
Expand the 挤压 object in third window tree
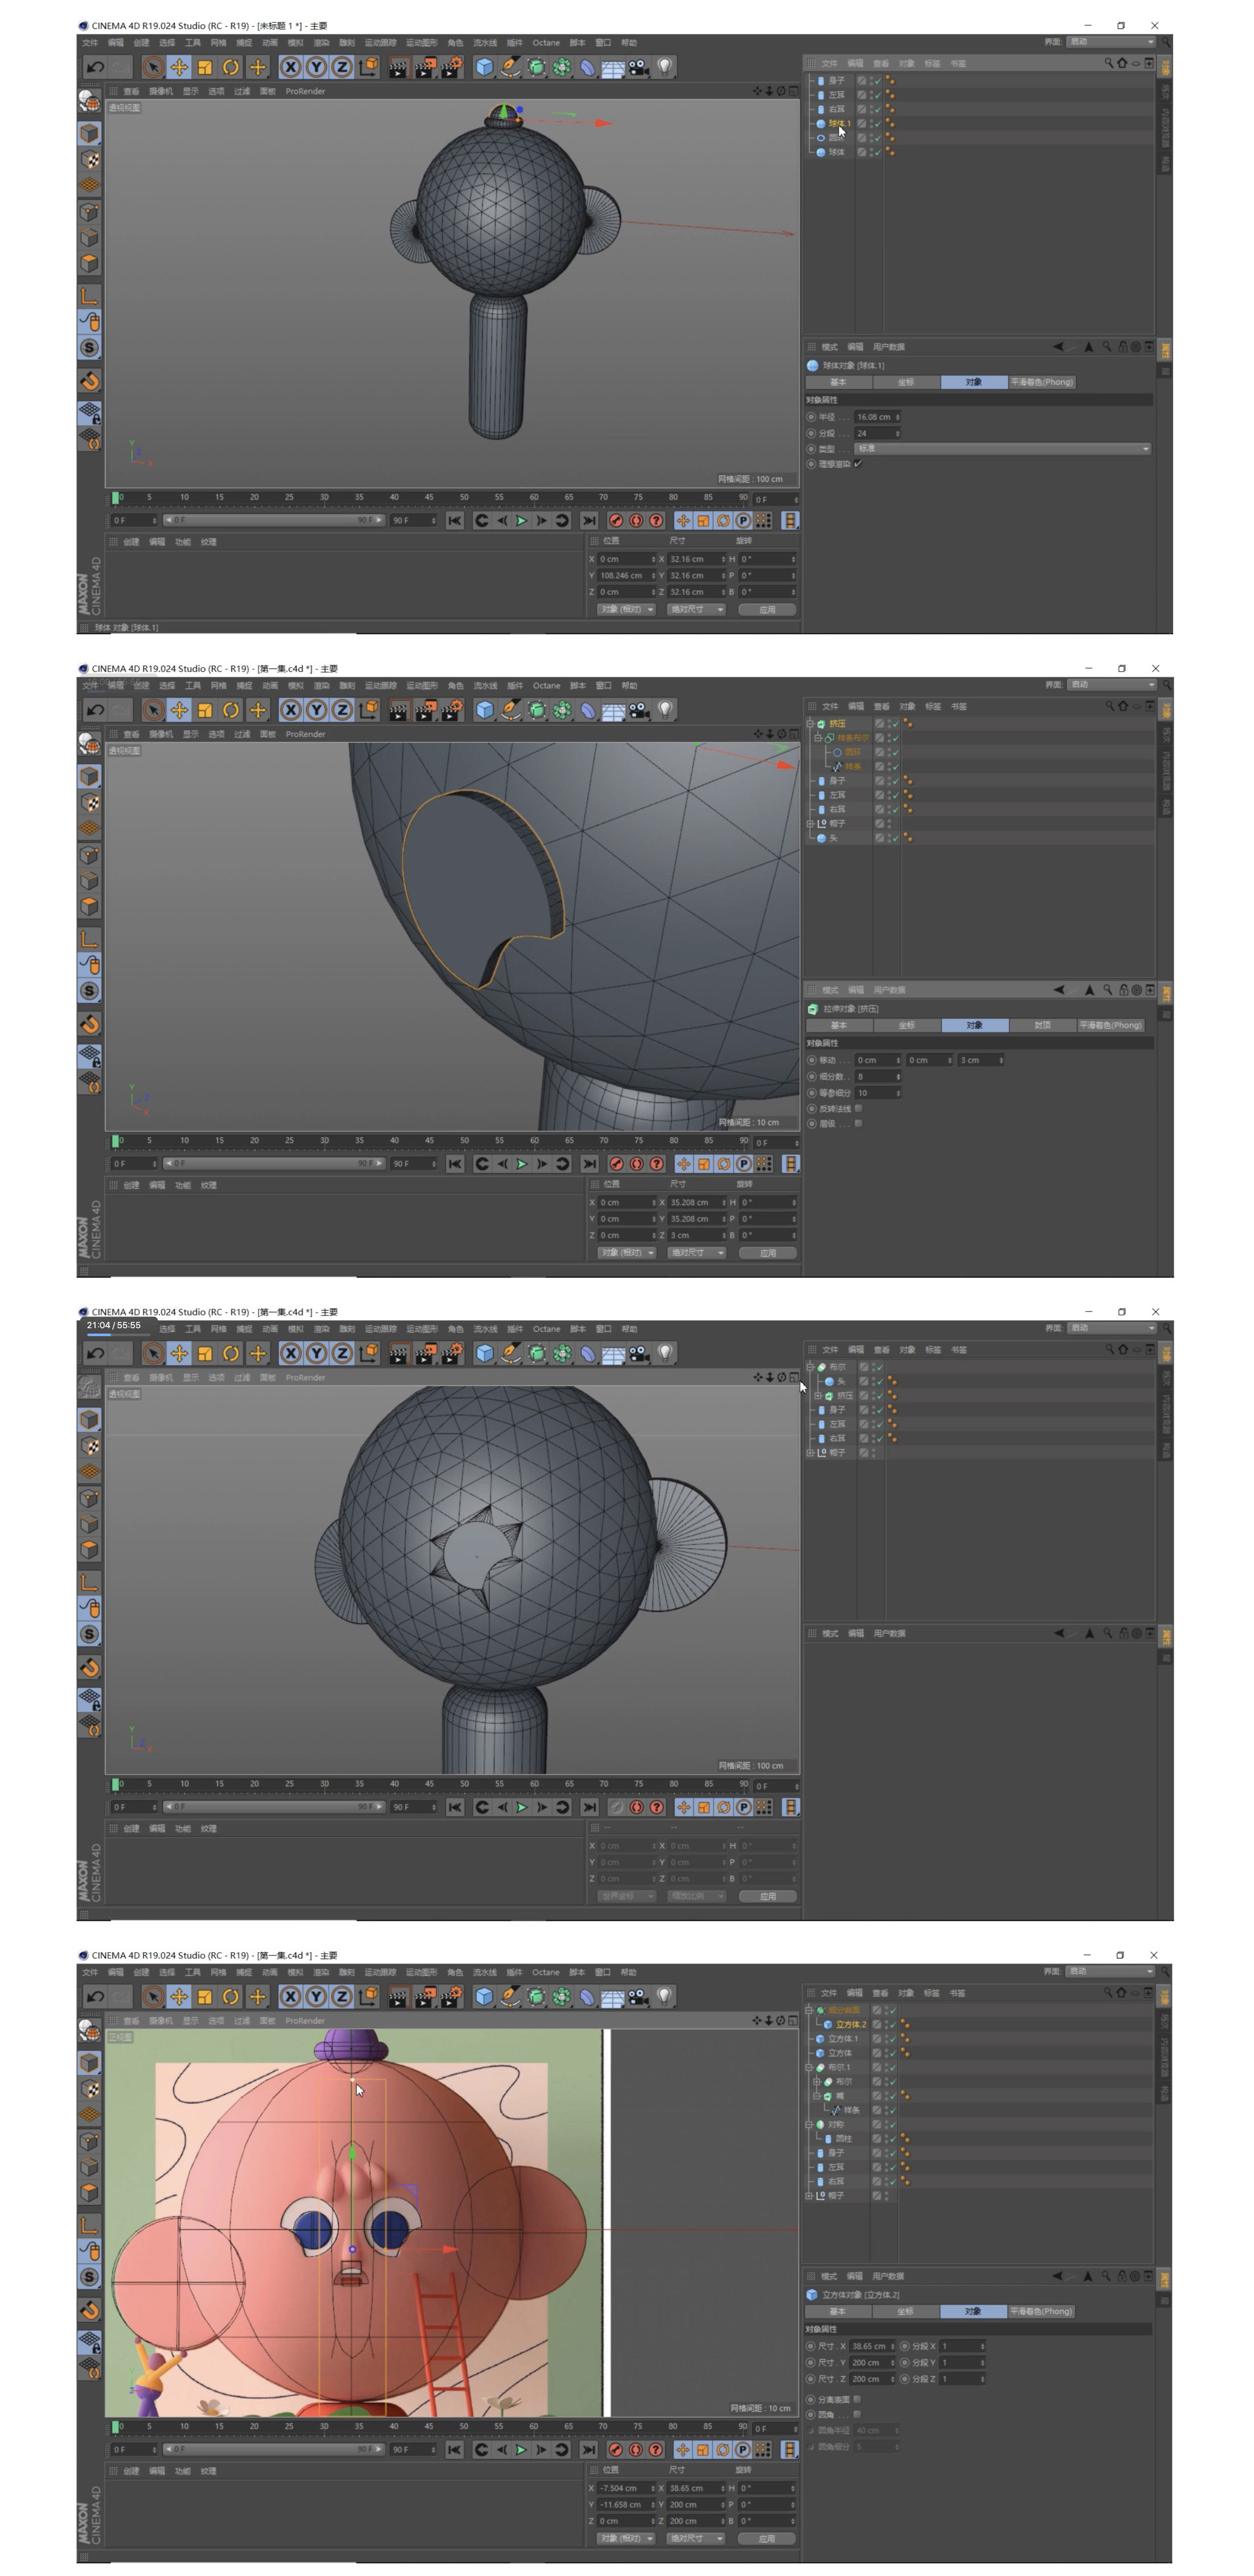coord(818,1396)
